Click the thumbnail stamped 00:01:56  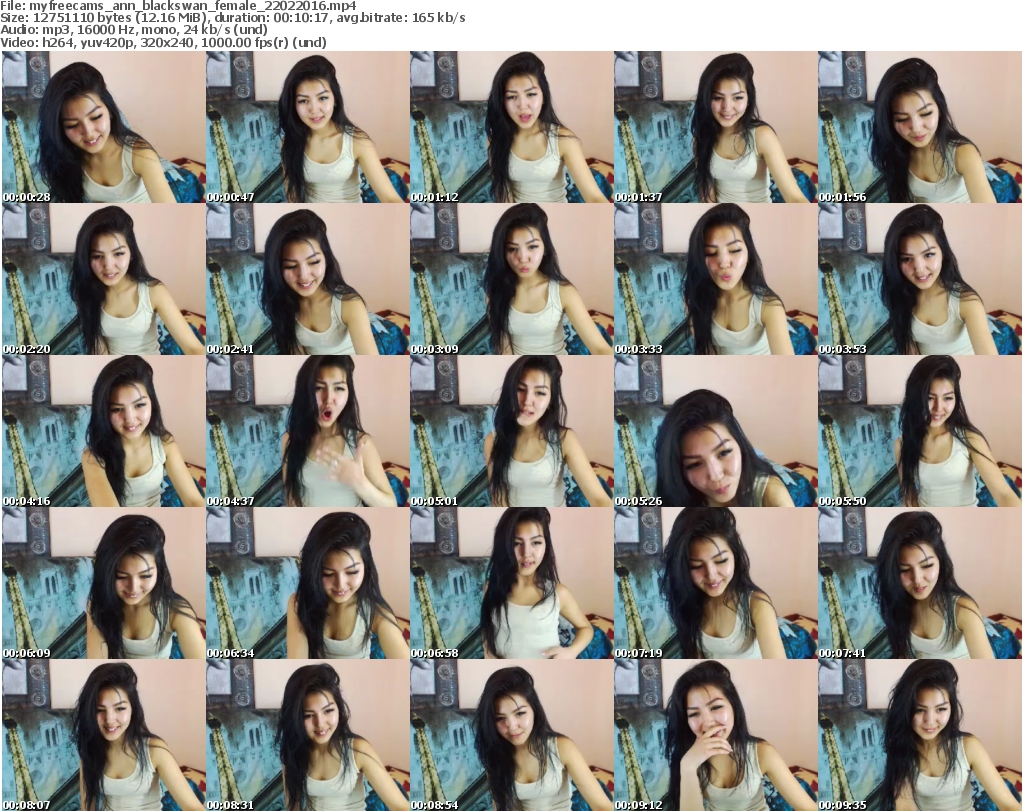pyautogui.click(x=920, y=127)
